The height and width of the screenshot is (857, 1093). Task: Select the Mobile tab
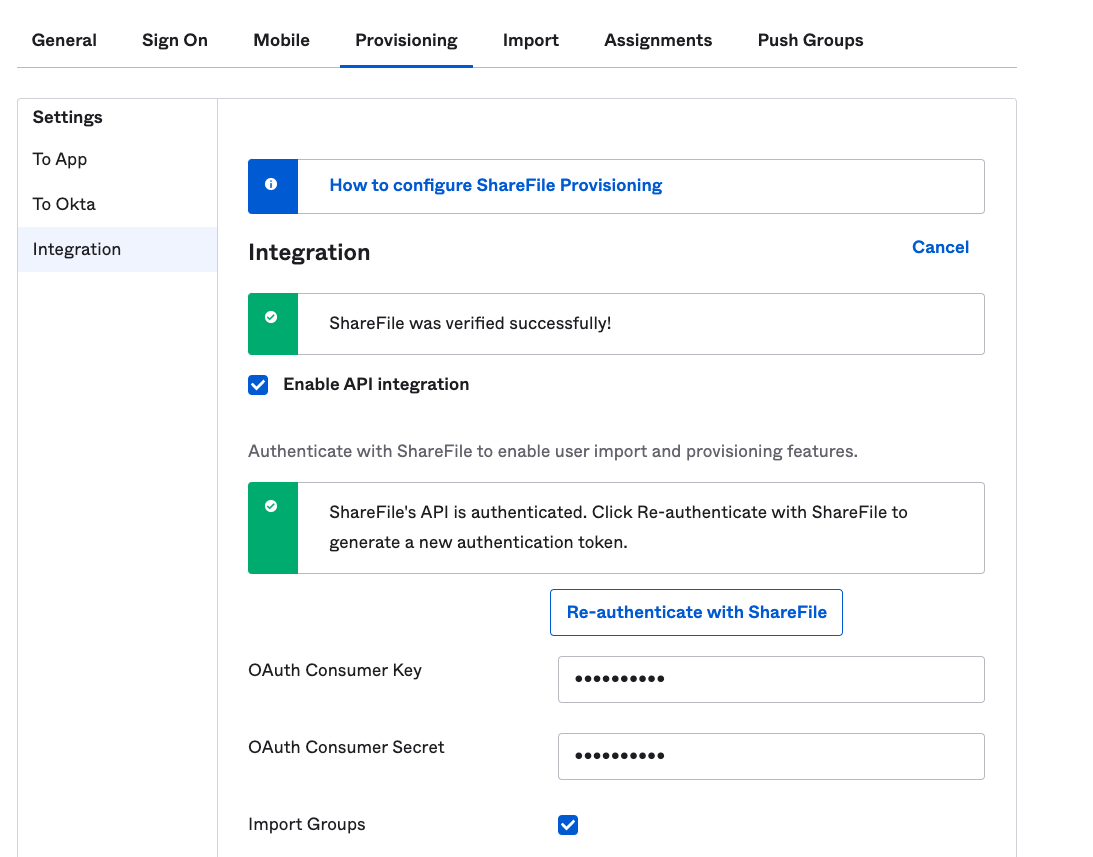tap(281, 40)
